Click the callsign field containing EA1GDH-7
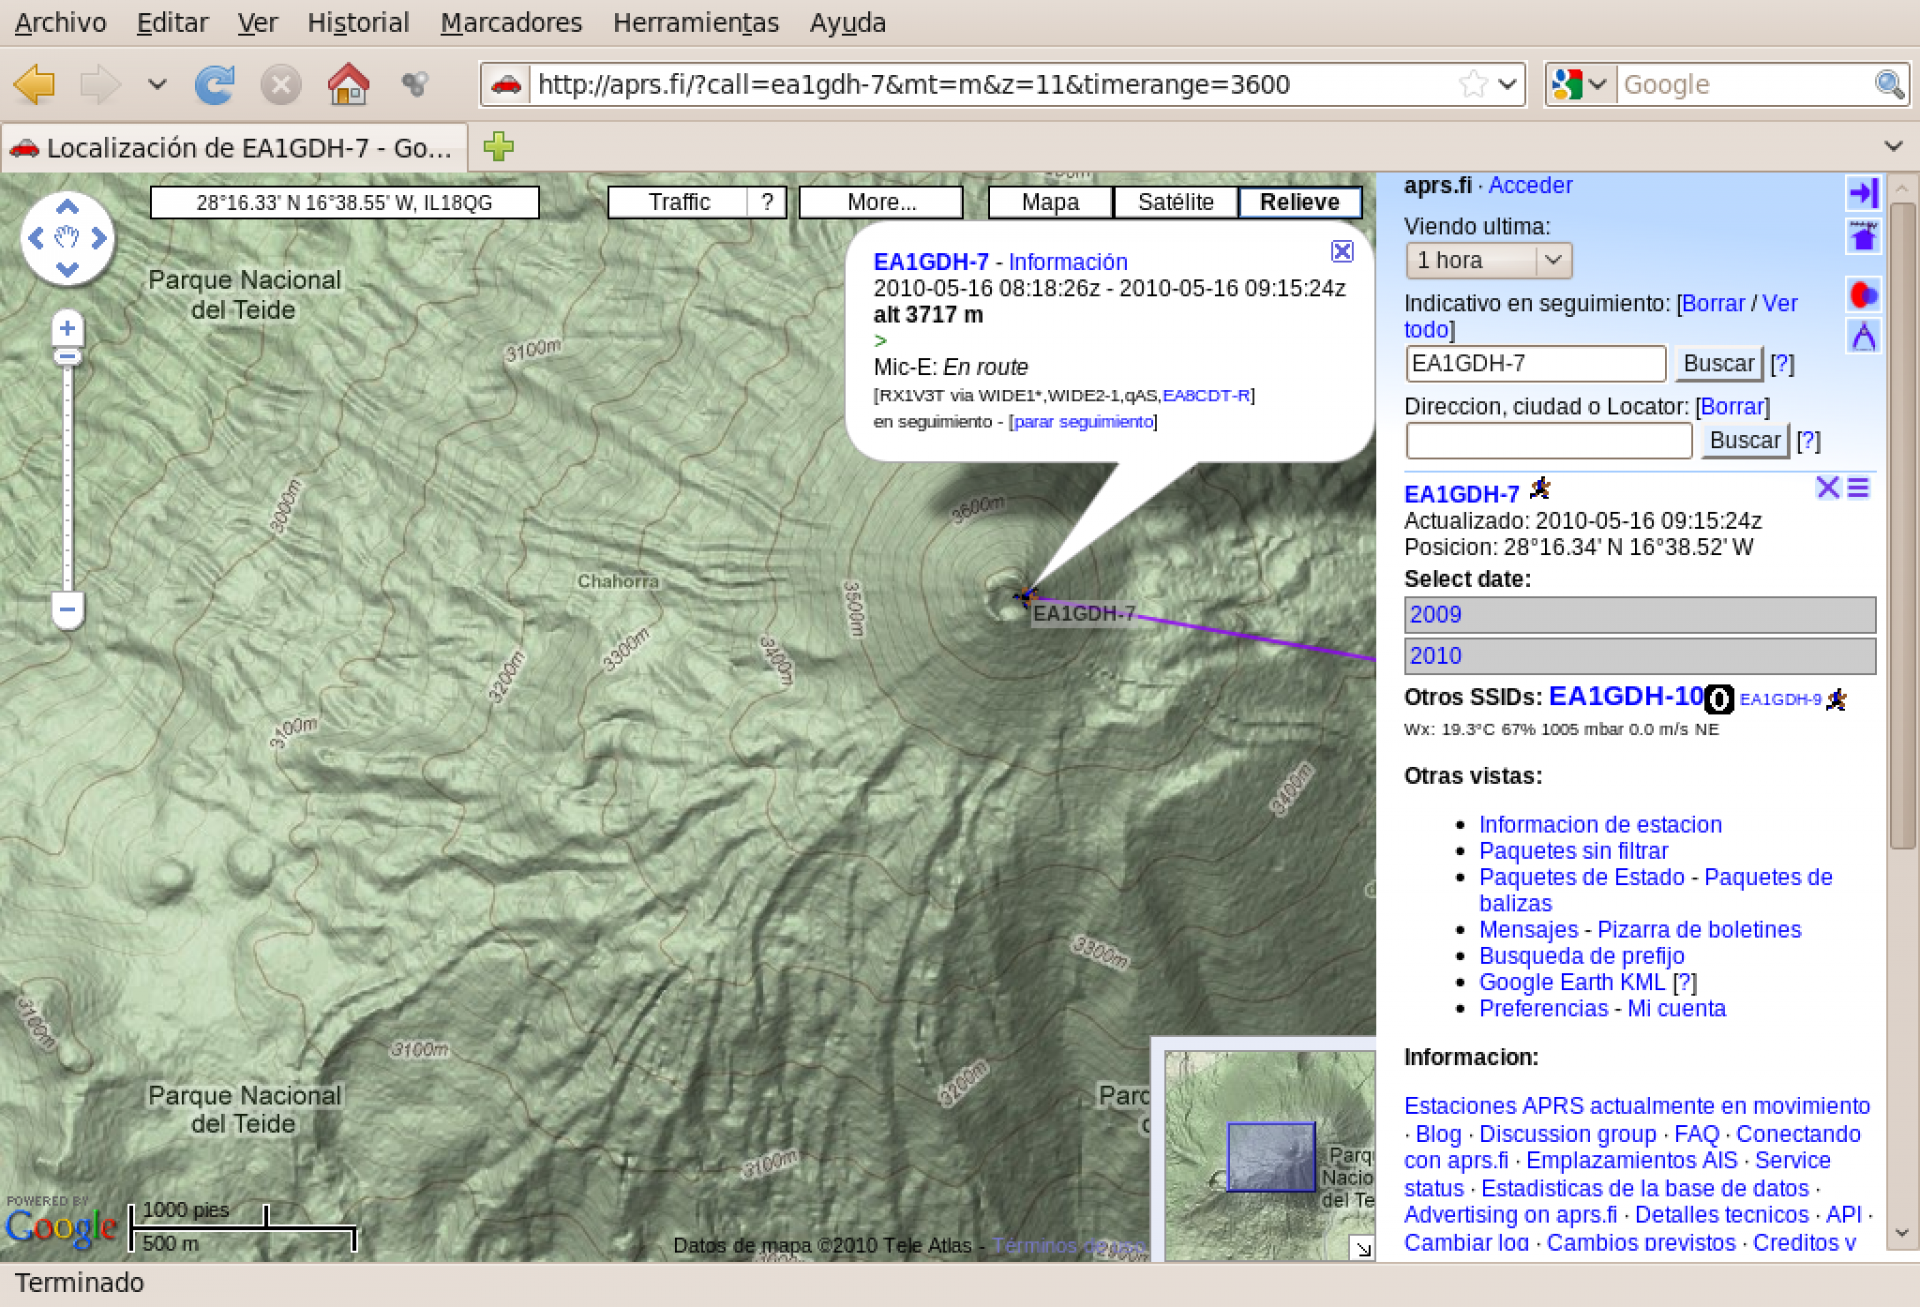The width and height of the screenshot is (1920, 1307). pyautogui.click(x=1535, y=363)
